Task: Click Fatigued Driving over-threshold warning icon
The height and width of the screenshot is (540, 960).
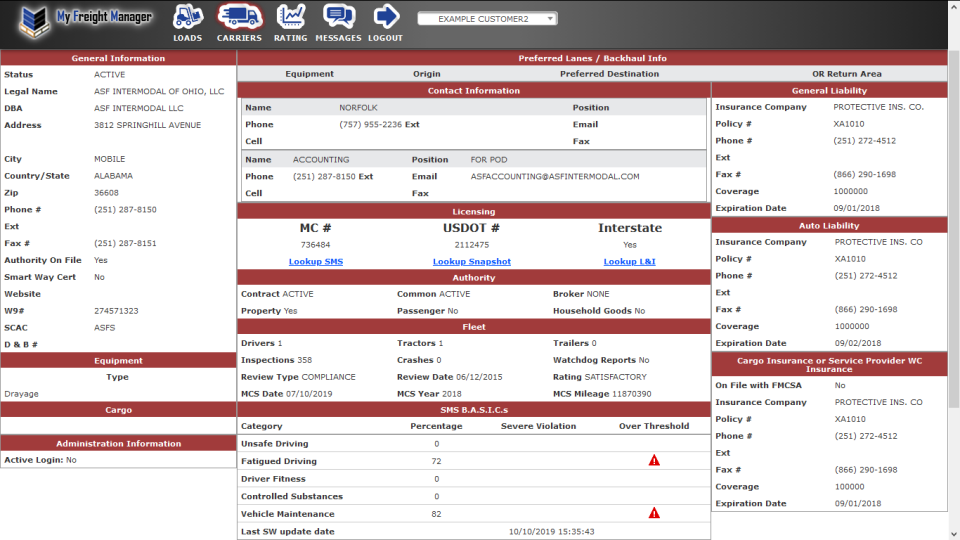Action: click(x=654, y=460)
